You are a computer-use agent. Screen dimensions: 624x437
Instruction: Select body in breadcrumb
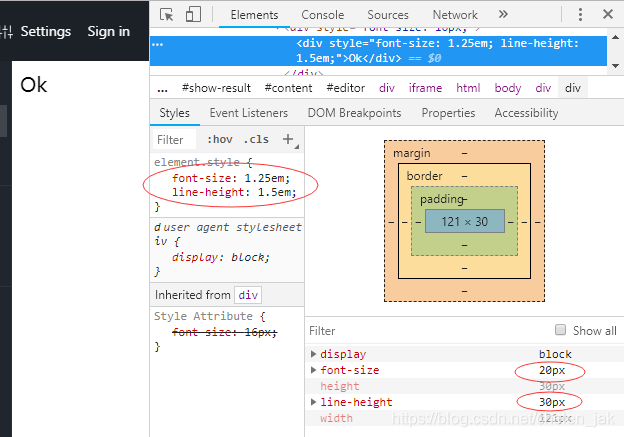(x=507, y=88)
